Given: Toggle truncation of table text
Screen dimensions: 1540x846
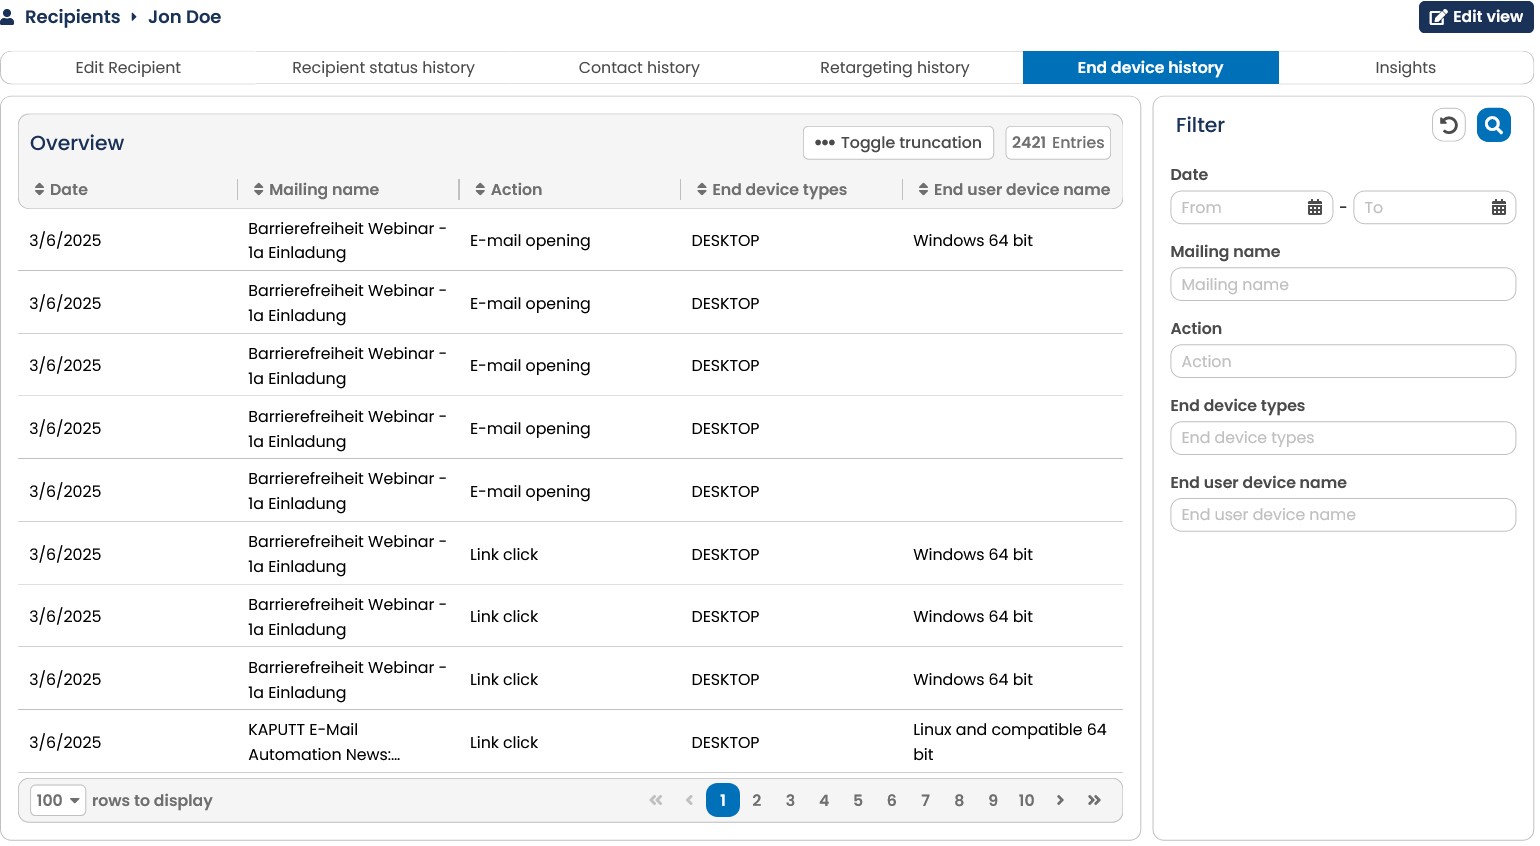Looking at the screenshot, I should pyautogui.click(x=898, y=143).
